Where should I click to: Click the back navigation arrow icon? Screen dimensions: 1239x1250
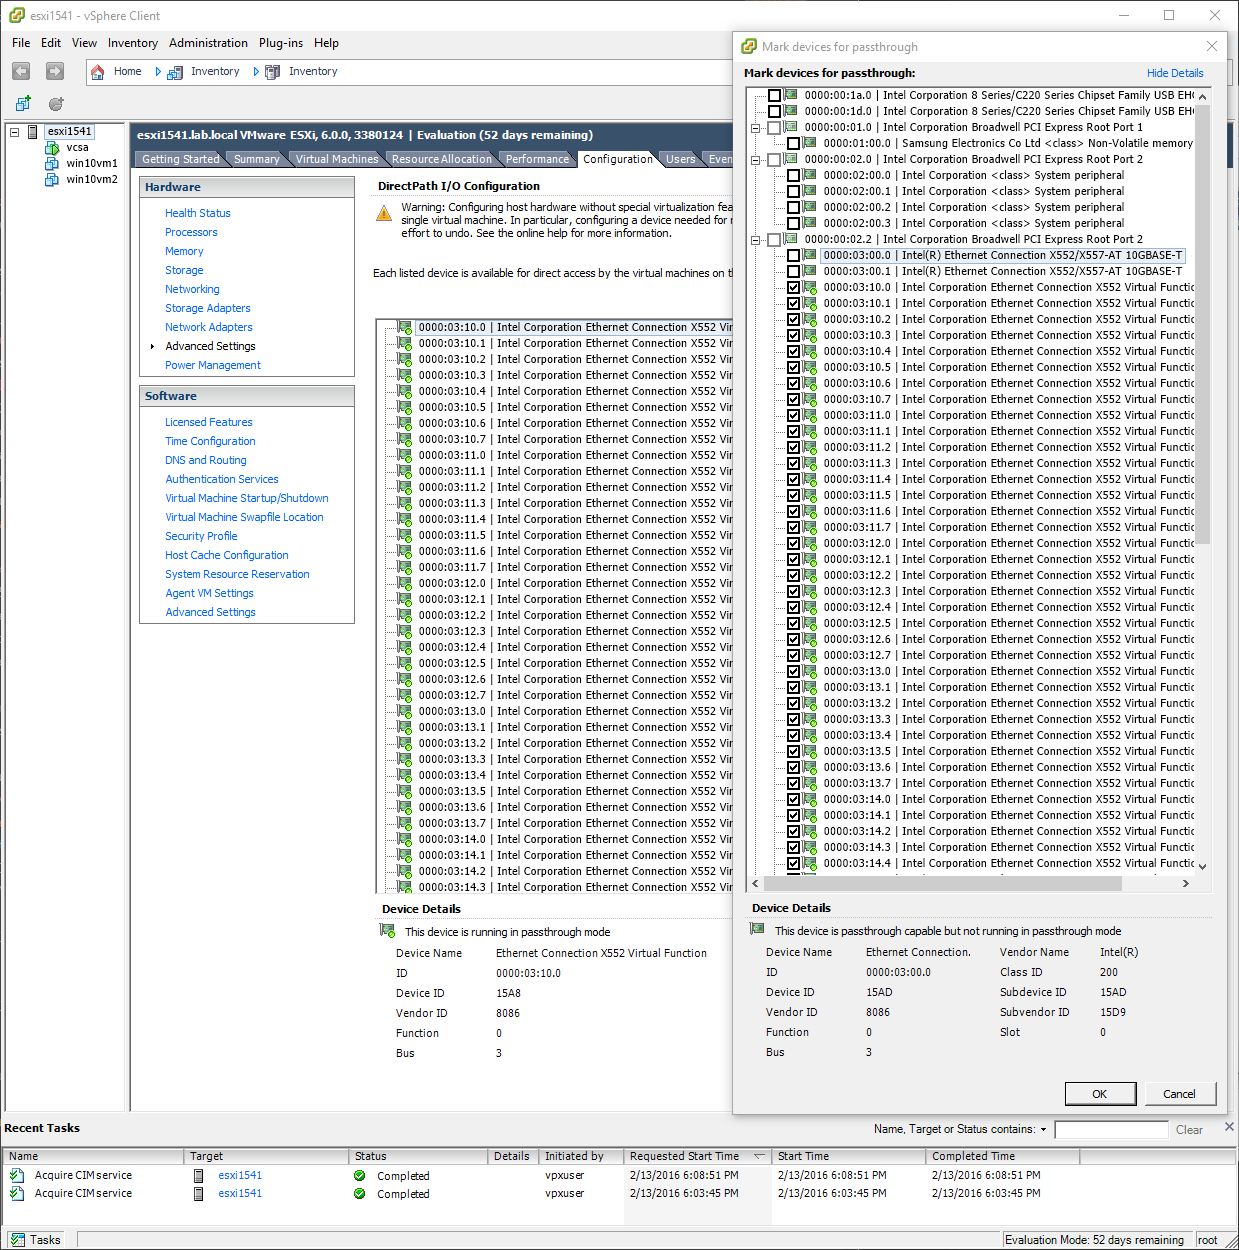21,71
